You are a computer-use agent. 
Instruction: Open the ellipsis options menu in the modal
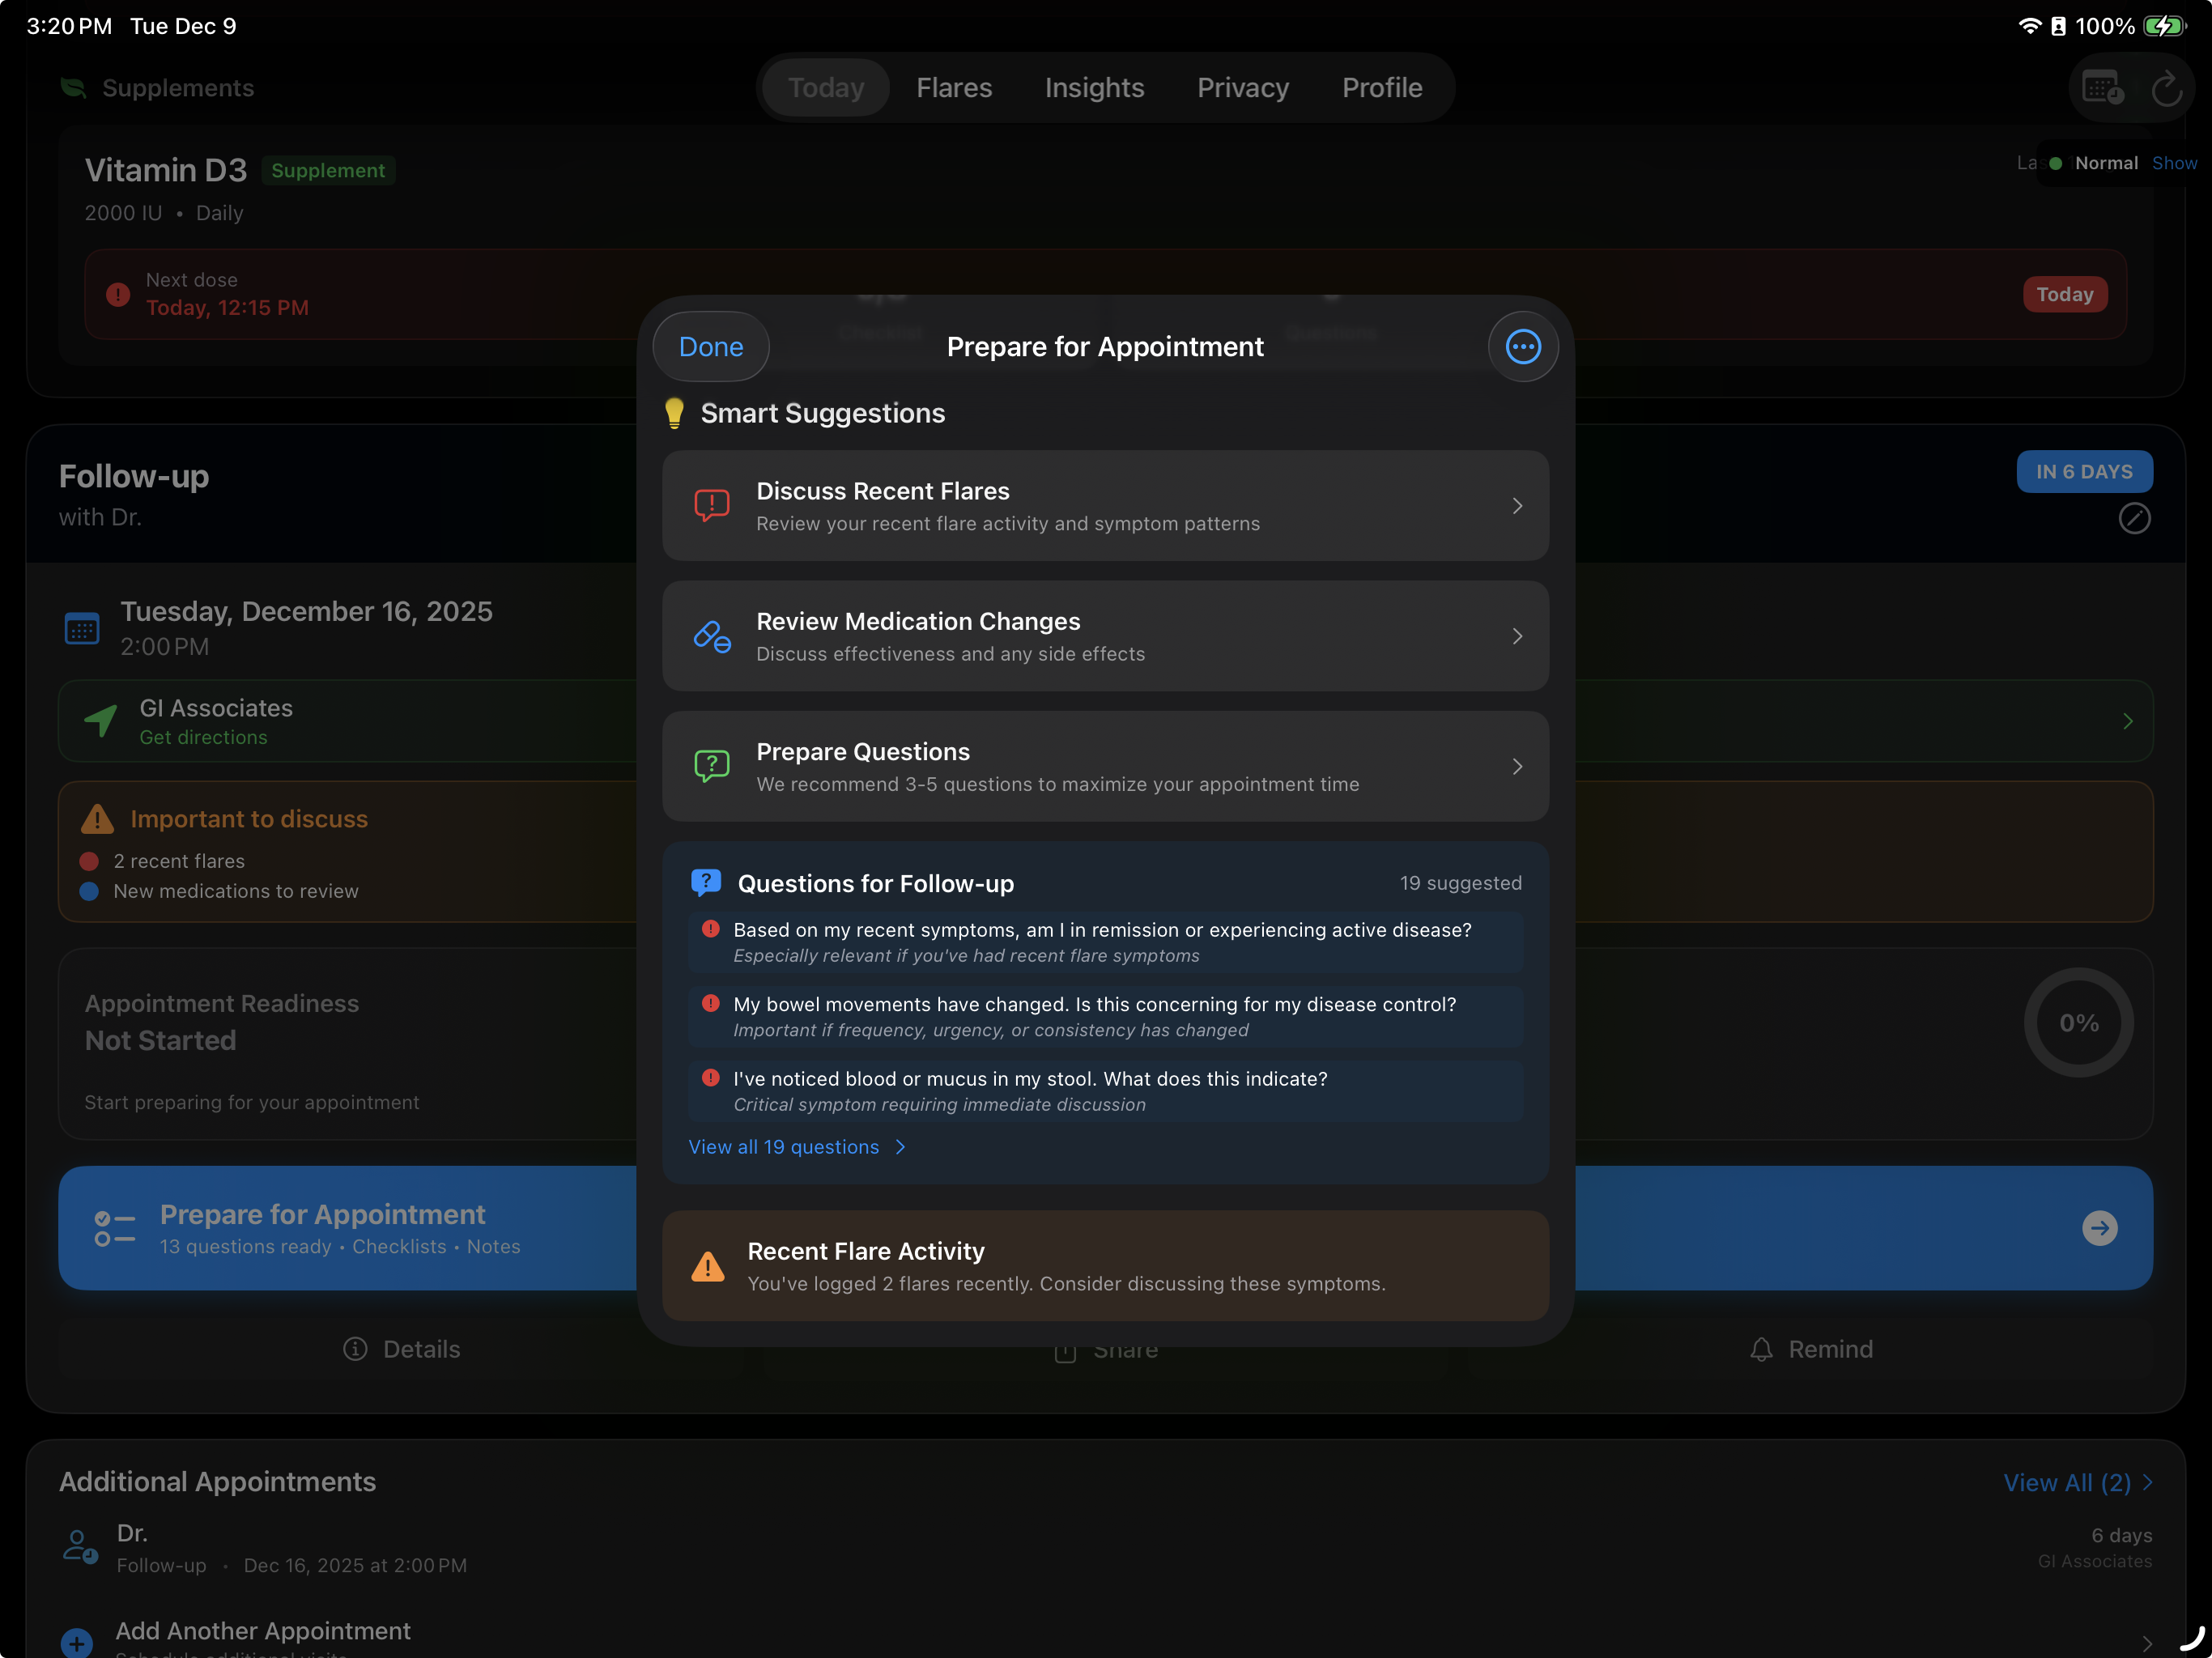click(x=1522, y=346)
